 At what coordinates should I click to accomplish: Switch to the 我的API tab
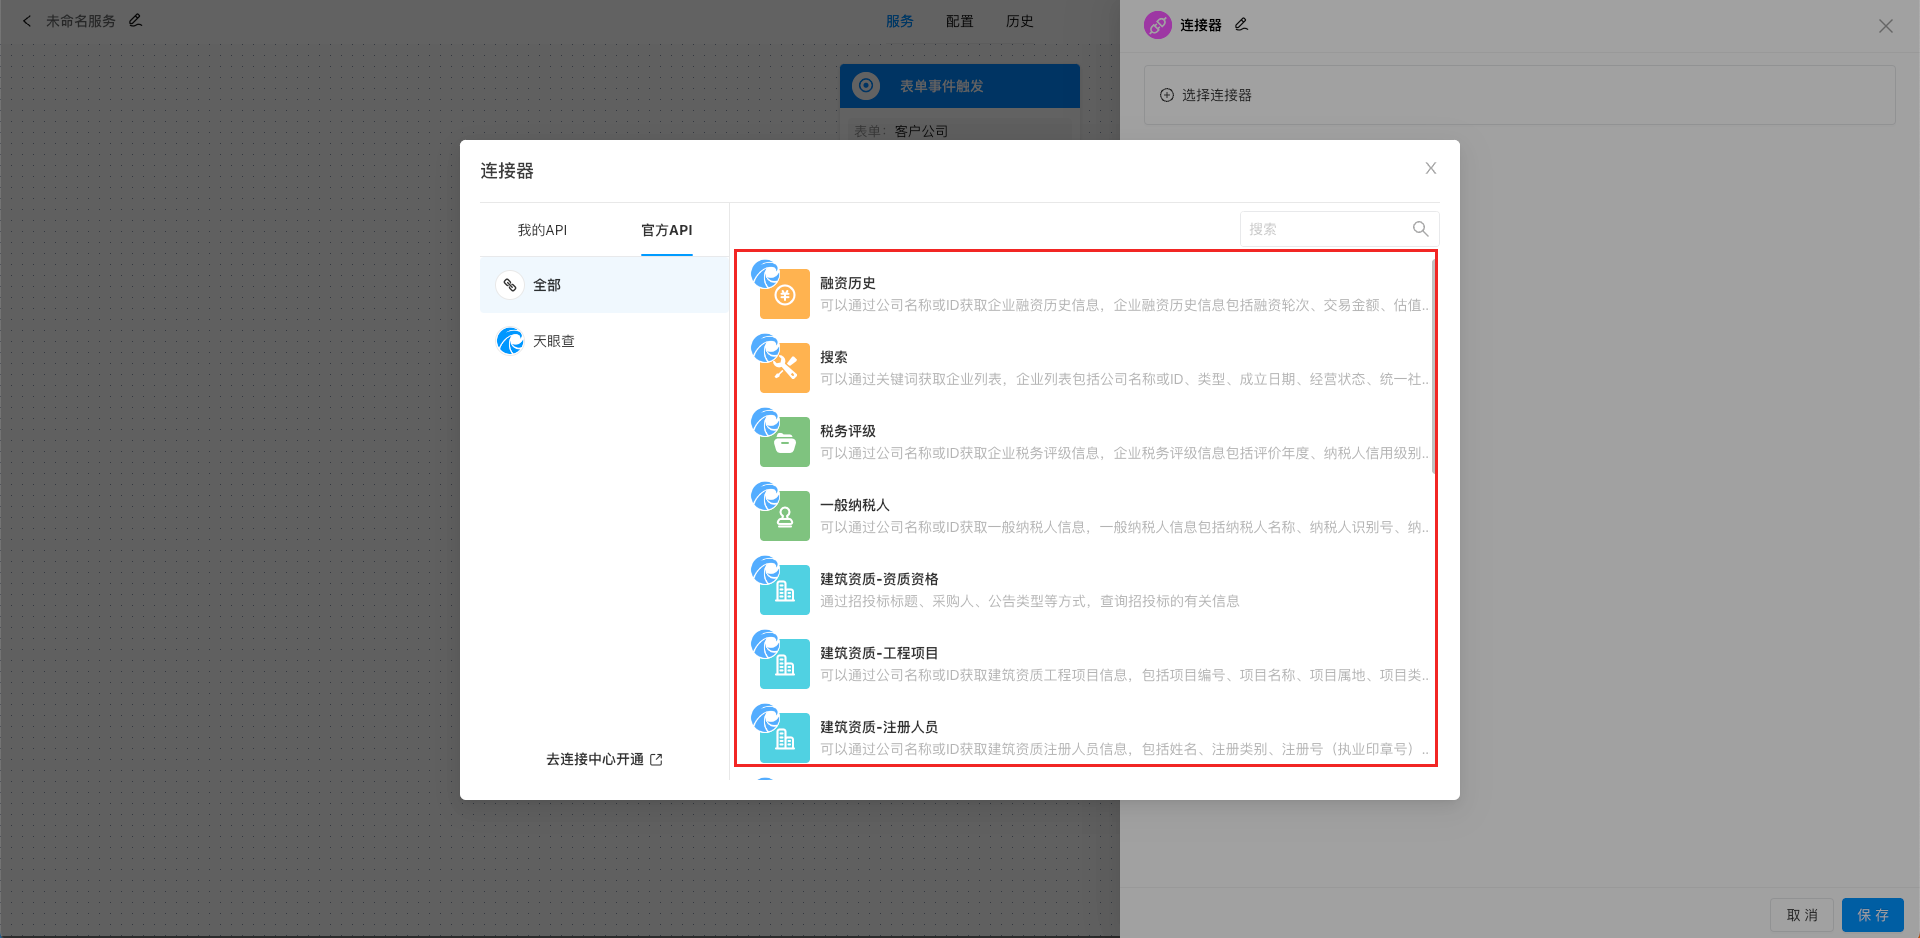click(543, 229)
